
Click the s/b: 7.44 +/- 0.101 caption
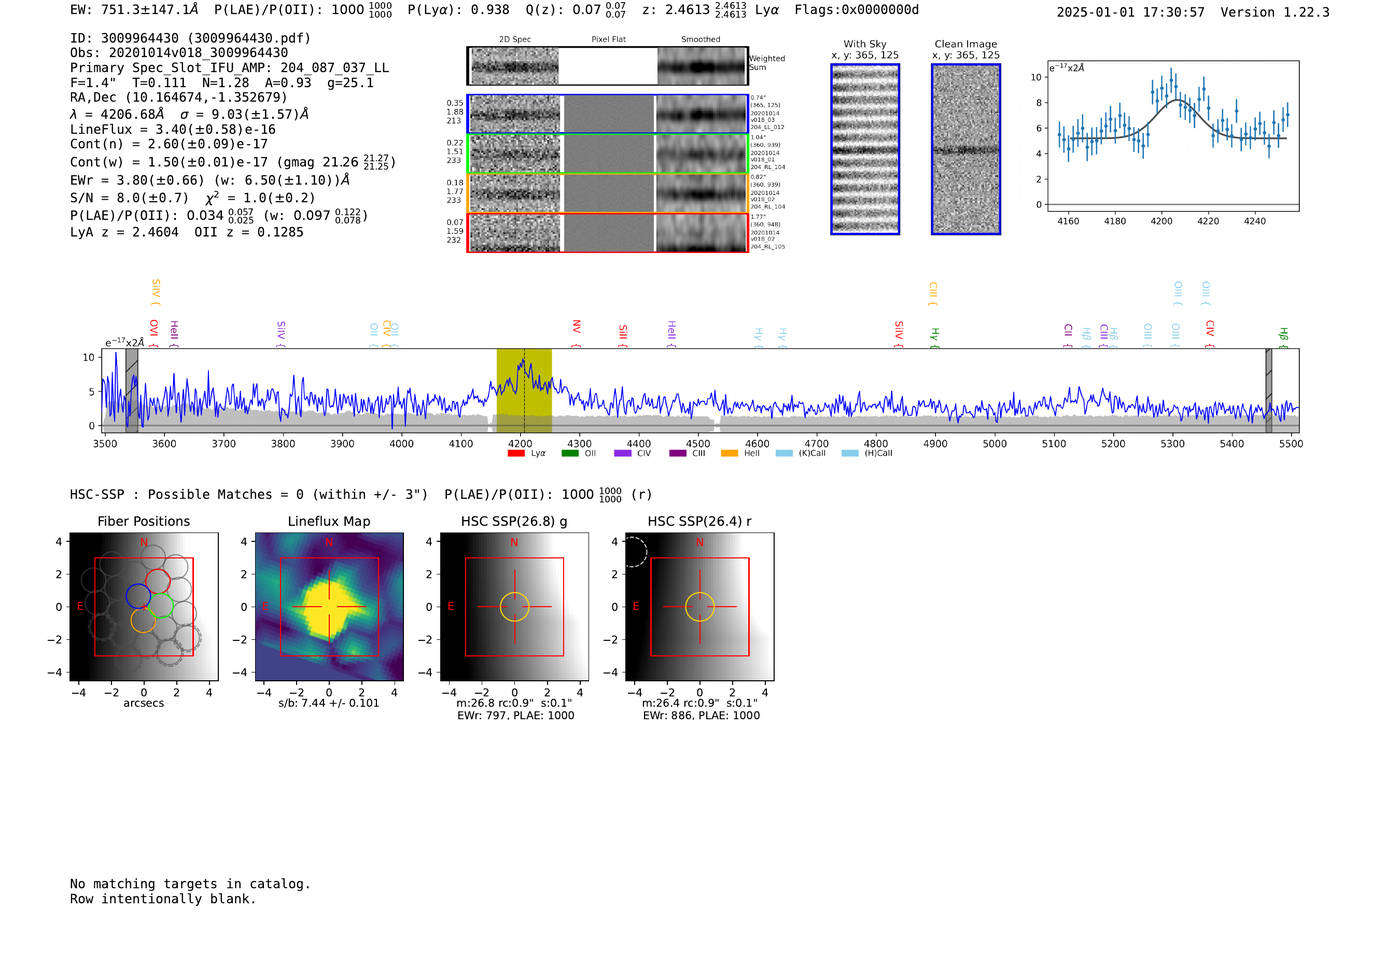(x=329, y=703)
